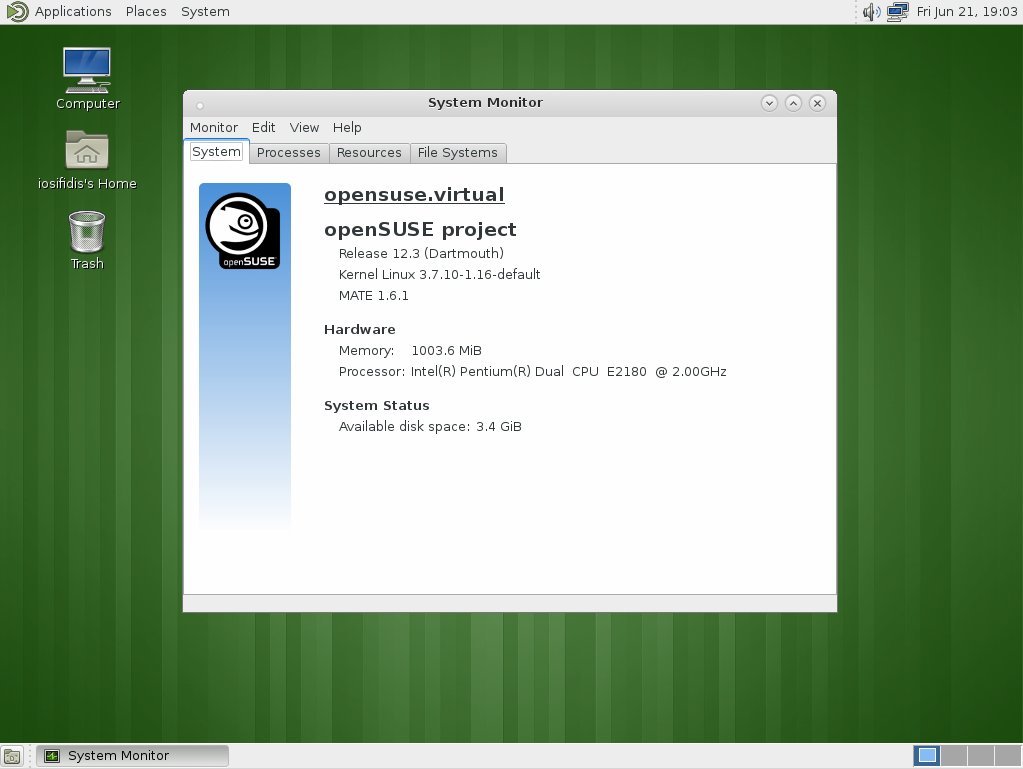Select the File Systems tab
The image size is (1023, 769).
(457, 153)
